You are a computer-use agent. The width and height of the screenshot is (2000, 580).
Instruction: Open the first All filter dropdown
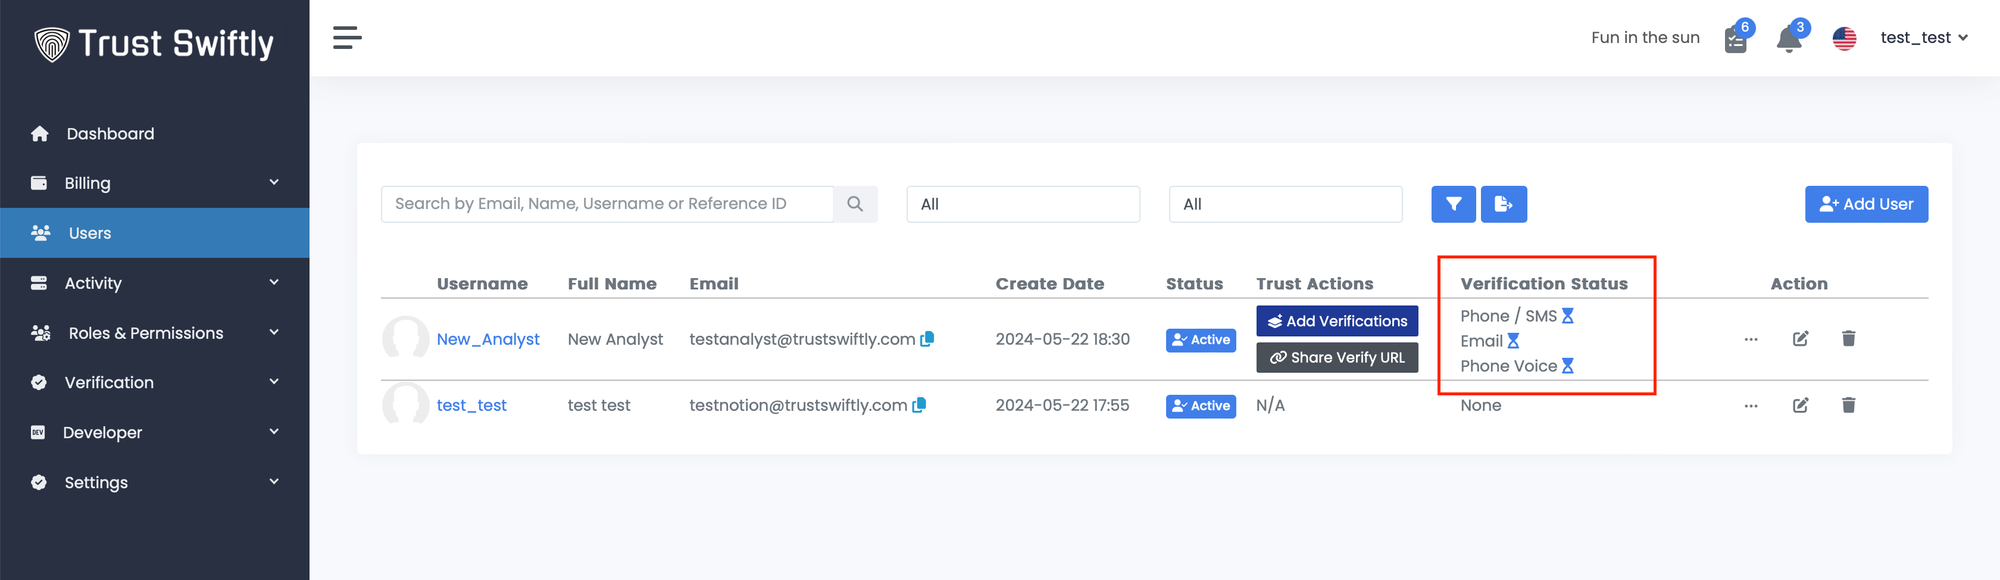[1022, 204]
